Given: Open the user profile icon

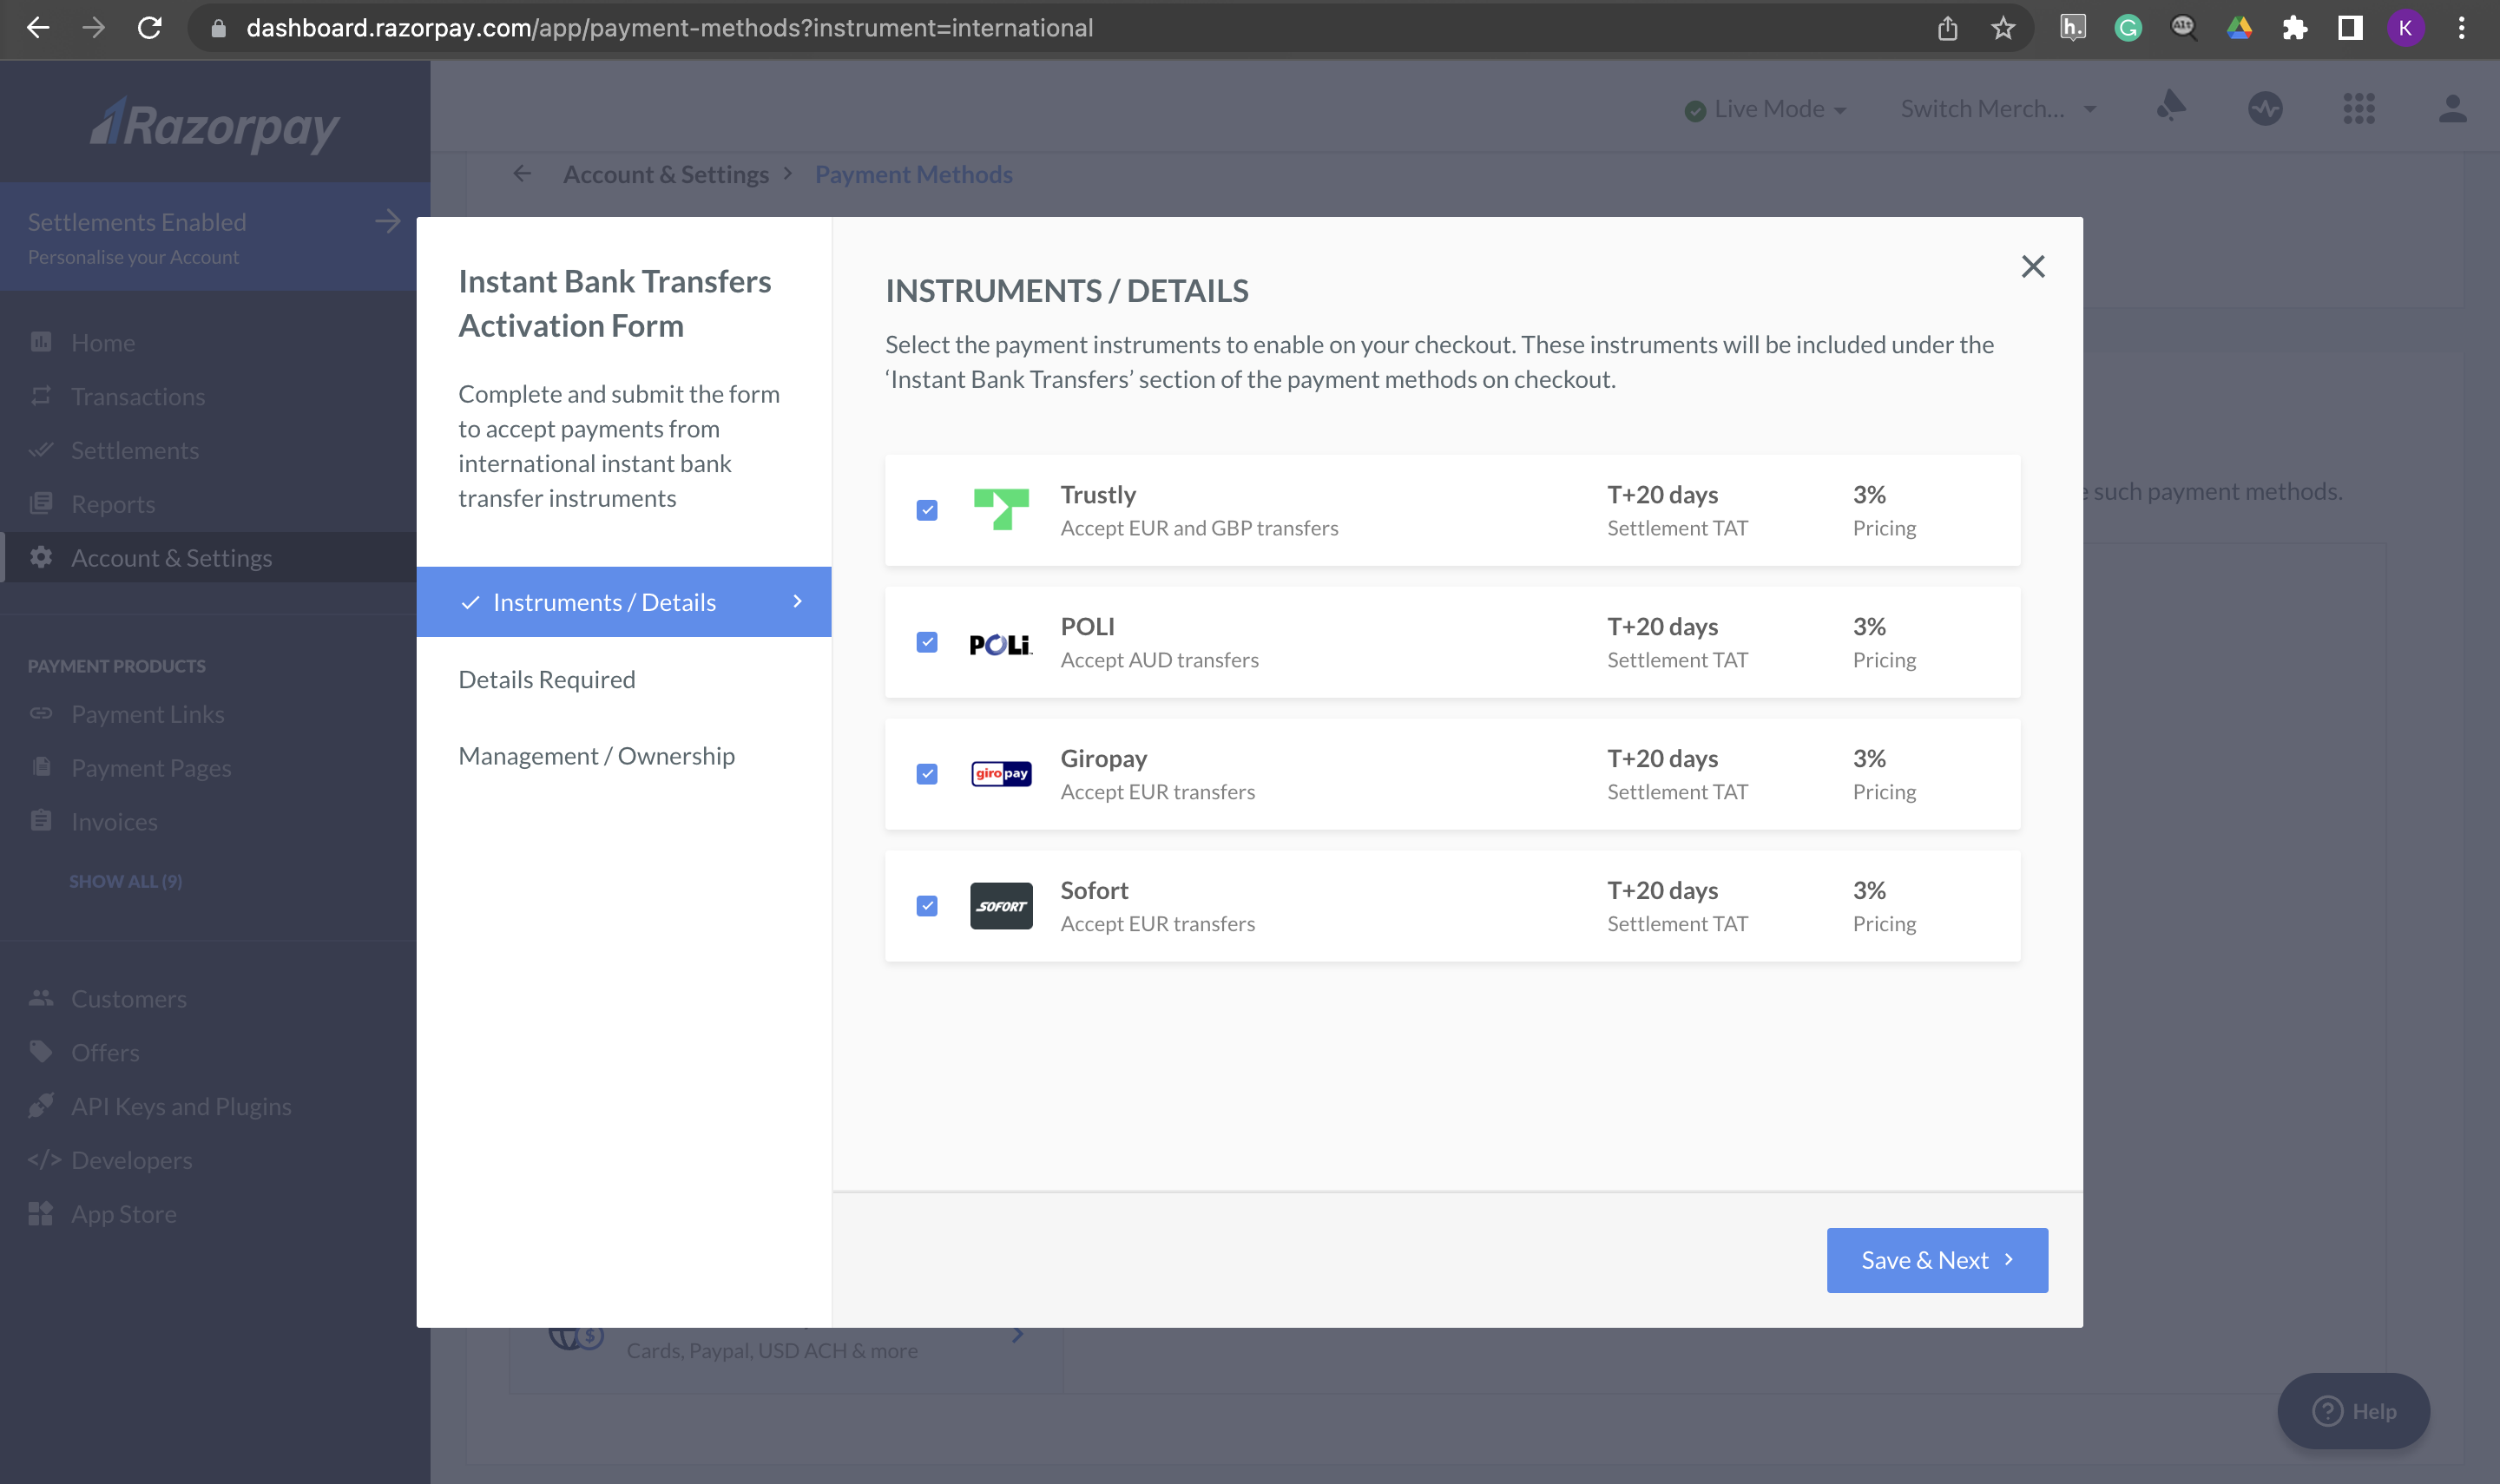Looking at the screenshot, I should (x=2452, y=108).
